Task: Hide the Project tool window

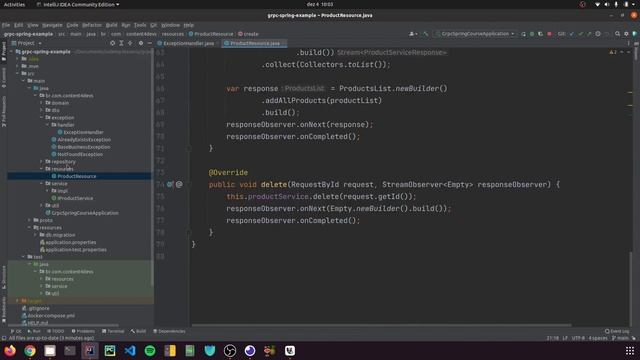Action: (149, 43)
